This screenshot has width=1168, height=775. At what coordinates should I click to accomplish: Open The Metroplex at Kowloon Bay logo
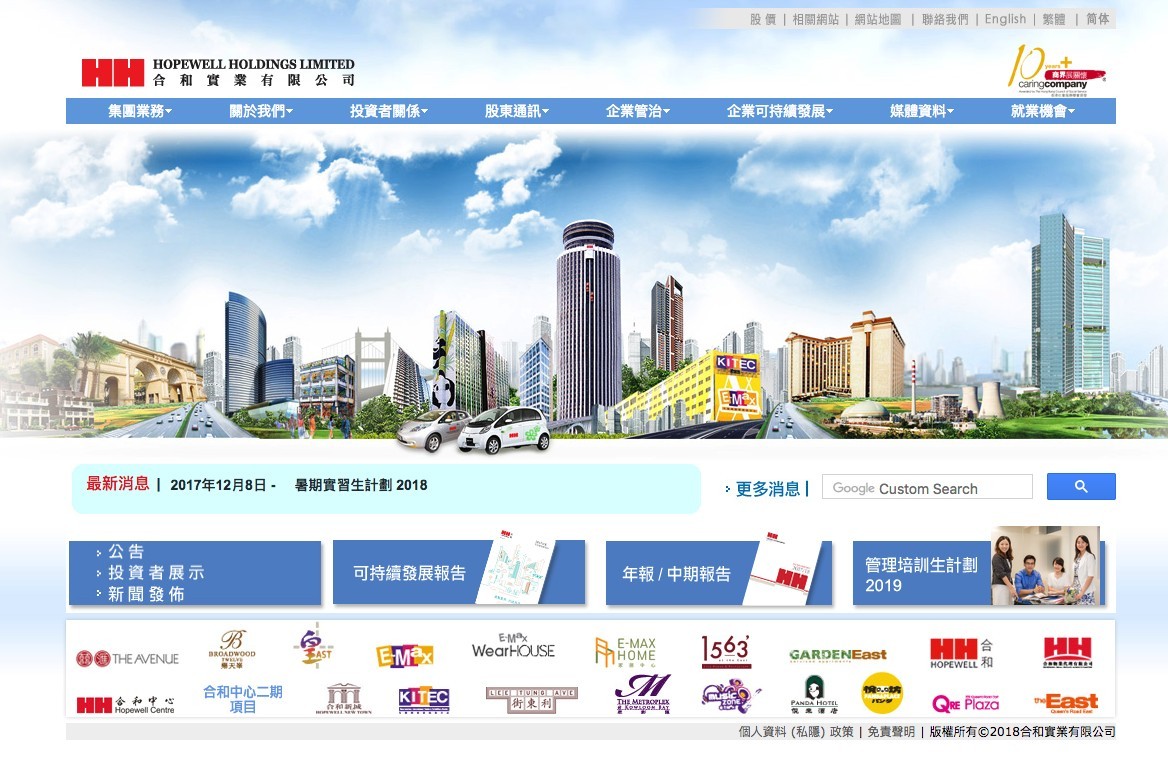(x=643, y=694)
